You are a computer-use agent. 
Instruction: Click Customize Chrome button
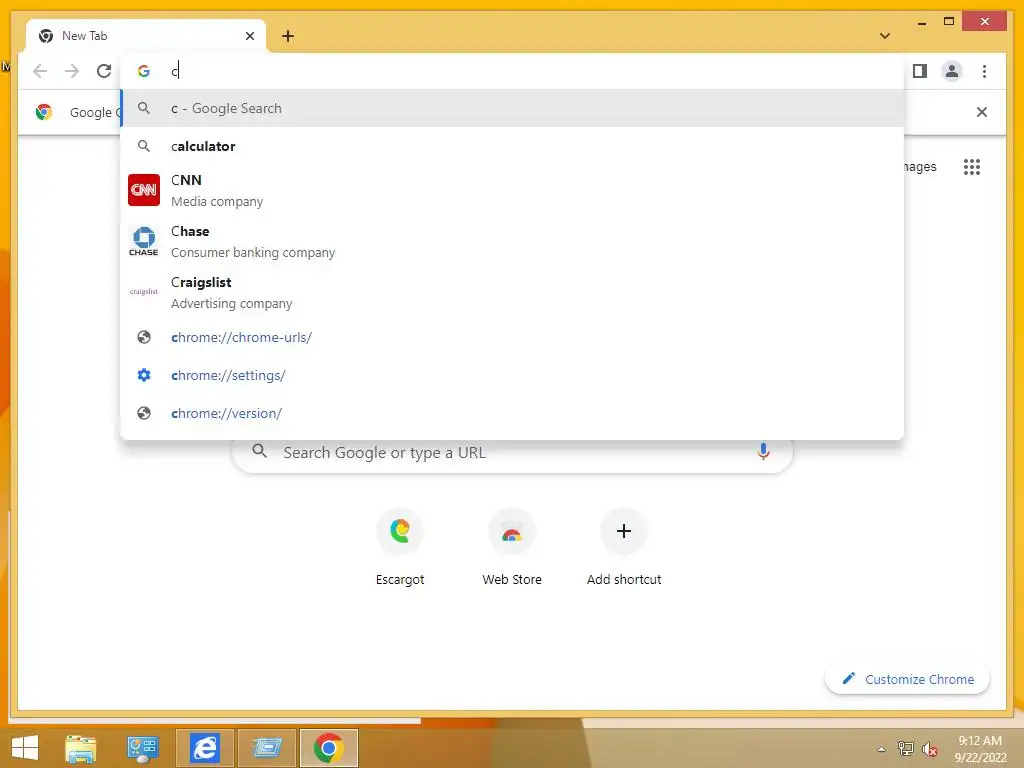click(907, 679)
